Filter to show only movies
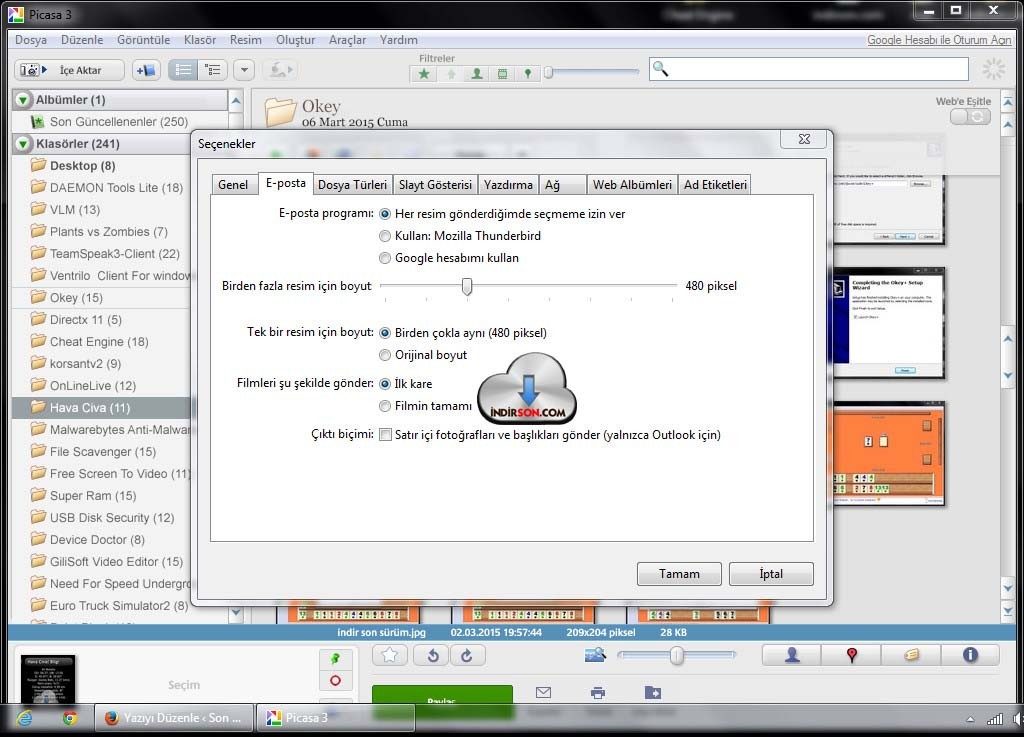The height and width of the screenshot is (737, 1024). pyautogui.click(x=502, y=74)
